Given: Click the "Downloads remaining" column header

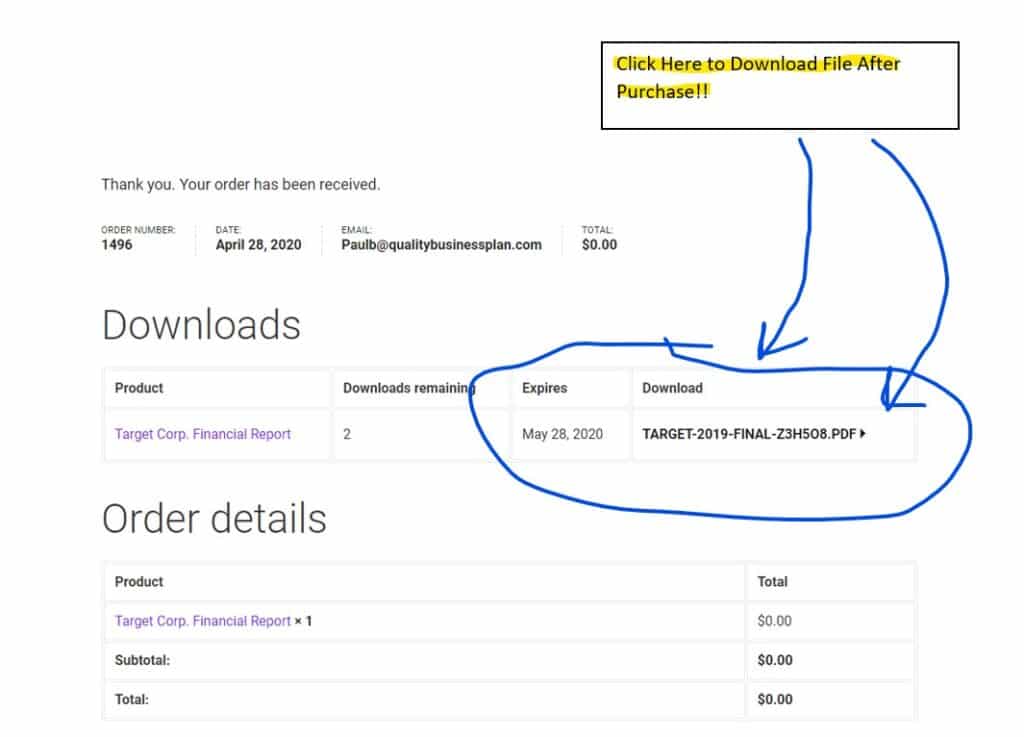Looking at the screenshot, I should coord(406,388).
